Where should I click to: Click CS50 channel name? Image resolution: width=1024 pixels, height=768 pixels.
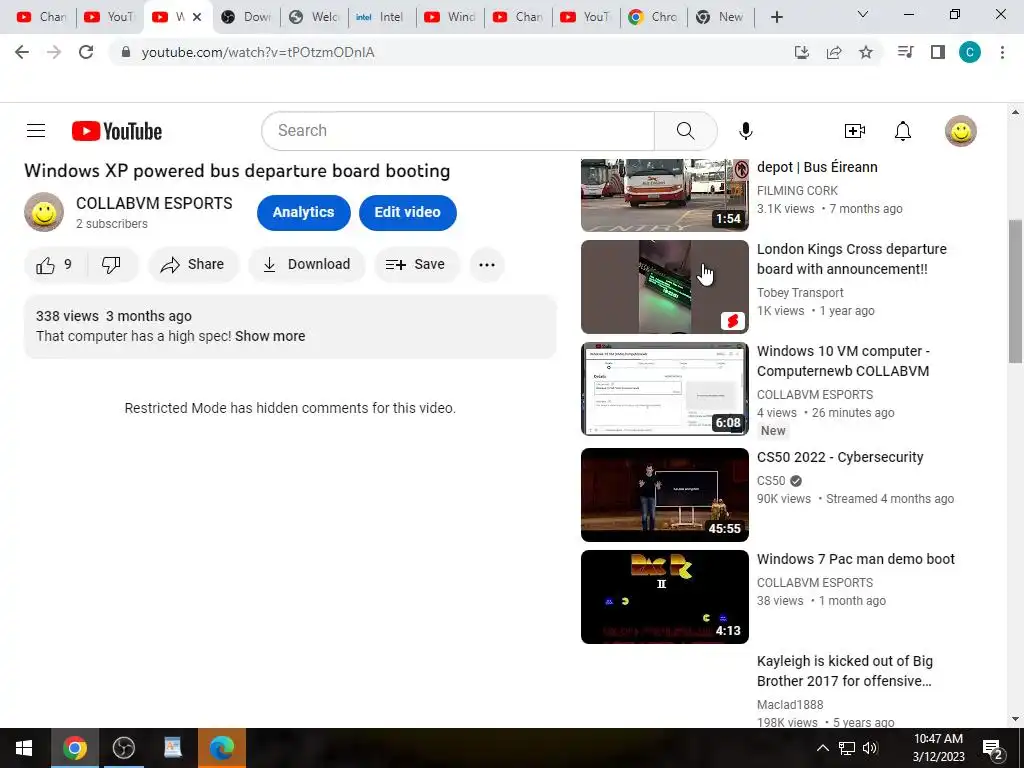(771, 481)
